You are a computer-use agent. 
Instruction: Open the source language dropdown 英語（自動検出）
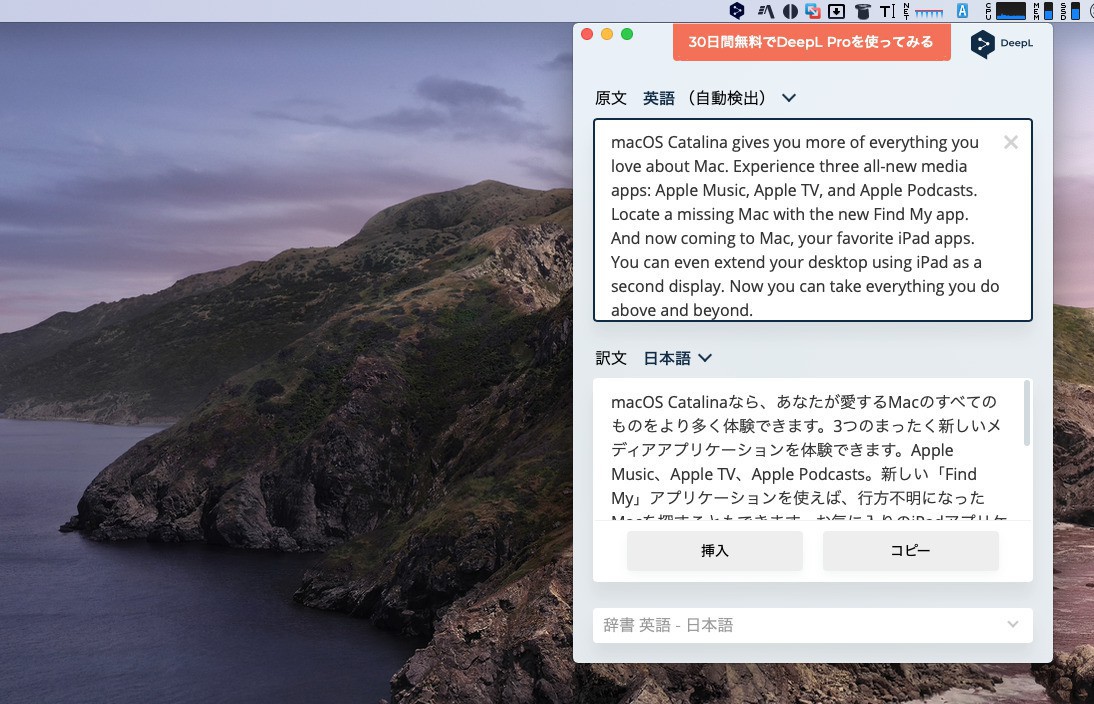(719, 98)
